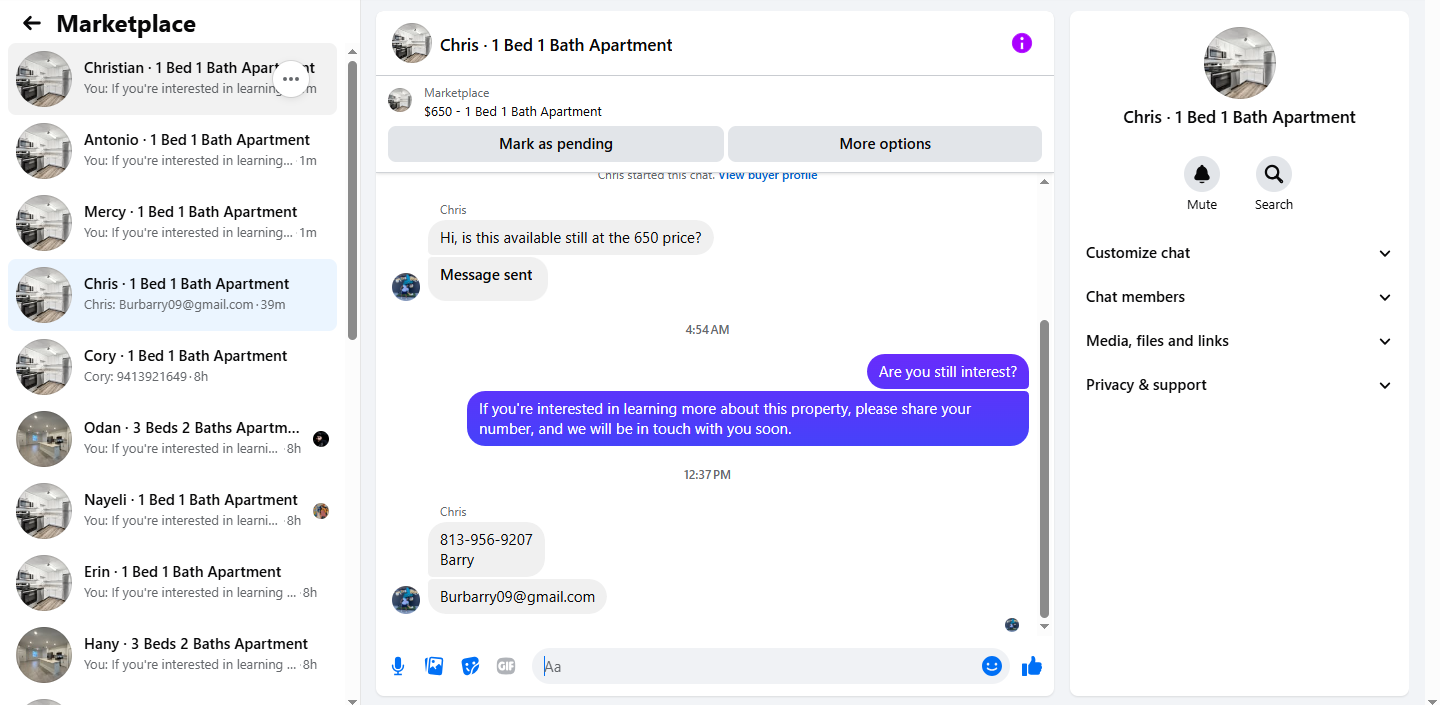1440x705 pixels.
Task: Expand the Customize chat section
Action: tap(1239, 253)
